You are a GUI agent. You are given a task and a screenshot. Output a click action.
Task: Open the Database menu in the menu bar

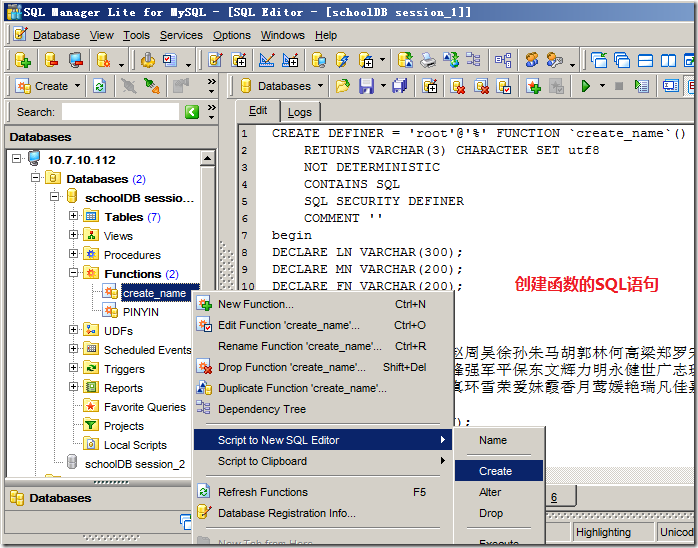coord(56,35)
